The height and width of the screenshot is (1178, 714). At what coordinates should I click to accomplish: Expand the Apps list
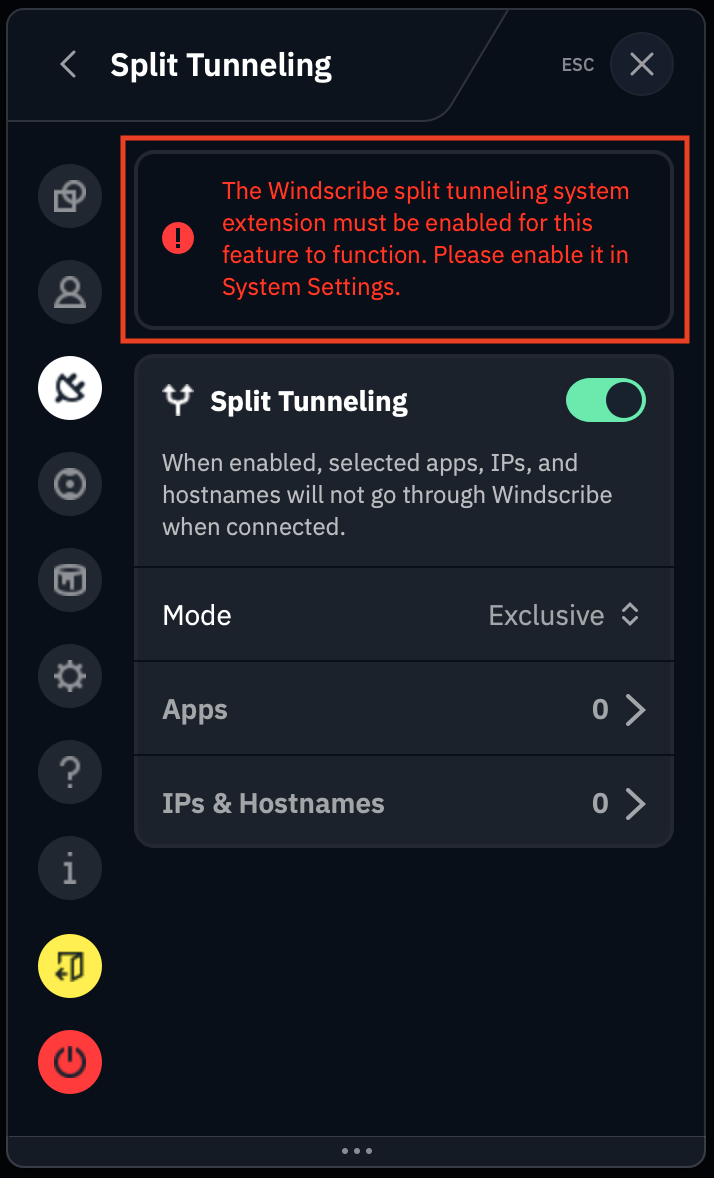(637, 709)
